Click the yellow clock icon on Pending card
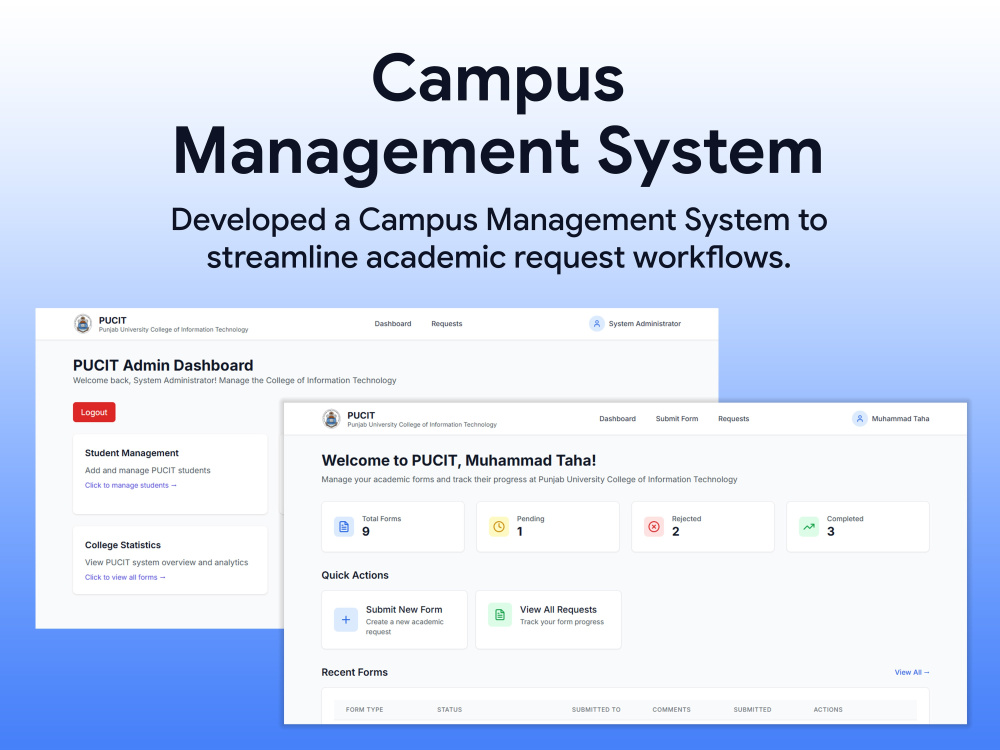 point(499,527)
